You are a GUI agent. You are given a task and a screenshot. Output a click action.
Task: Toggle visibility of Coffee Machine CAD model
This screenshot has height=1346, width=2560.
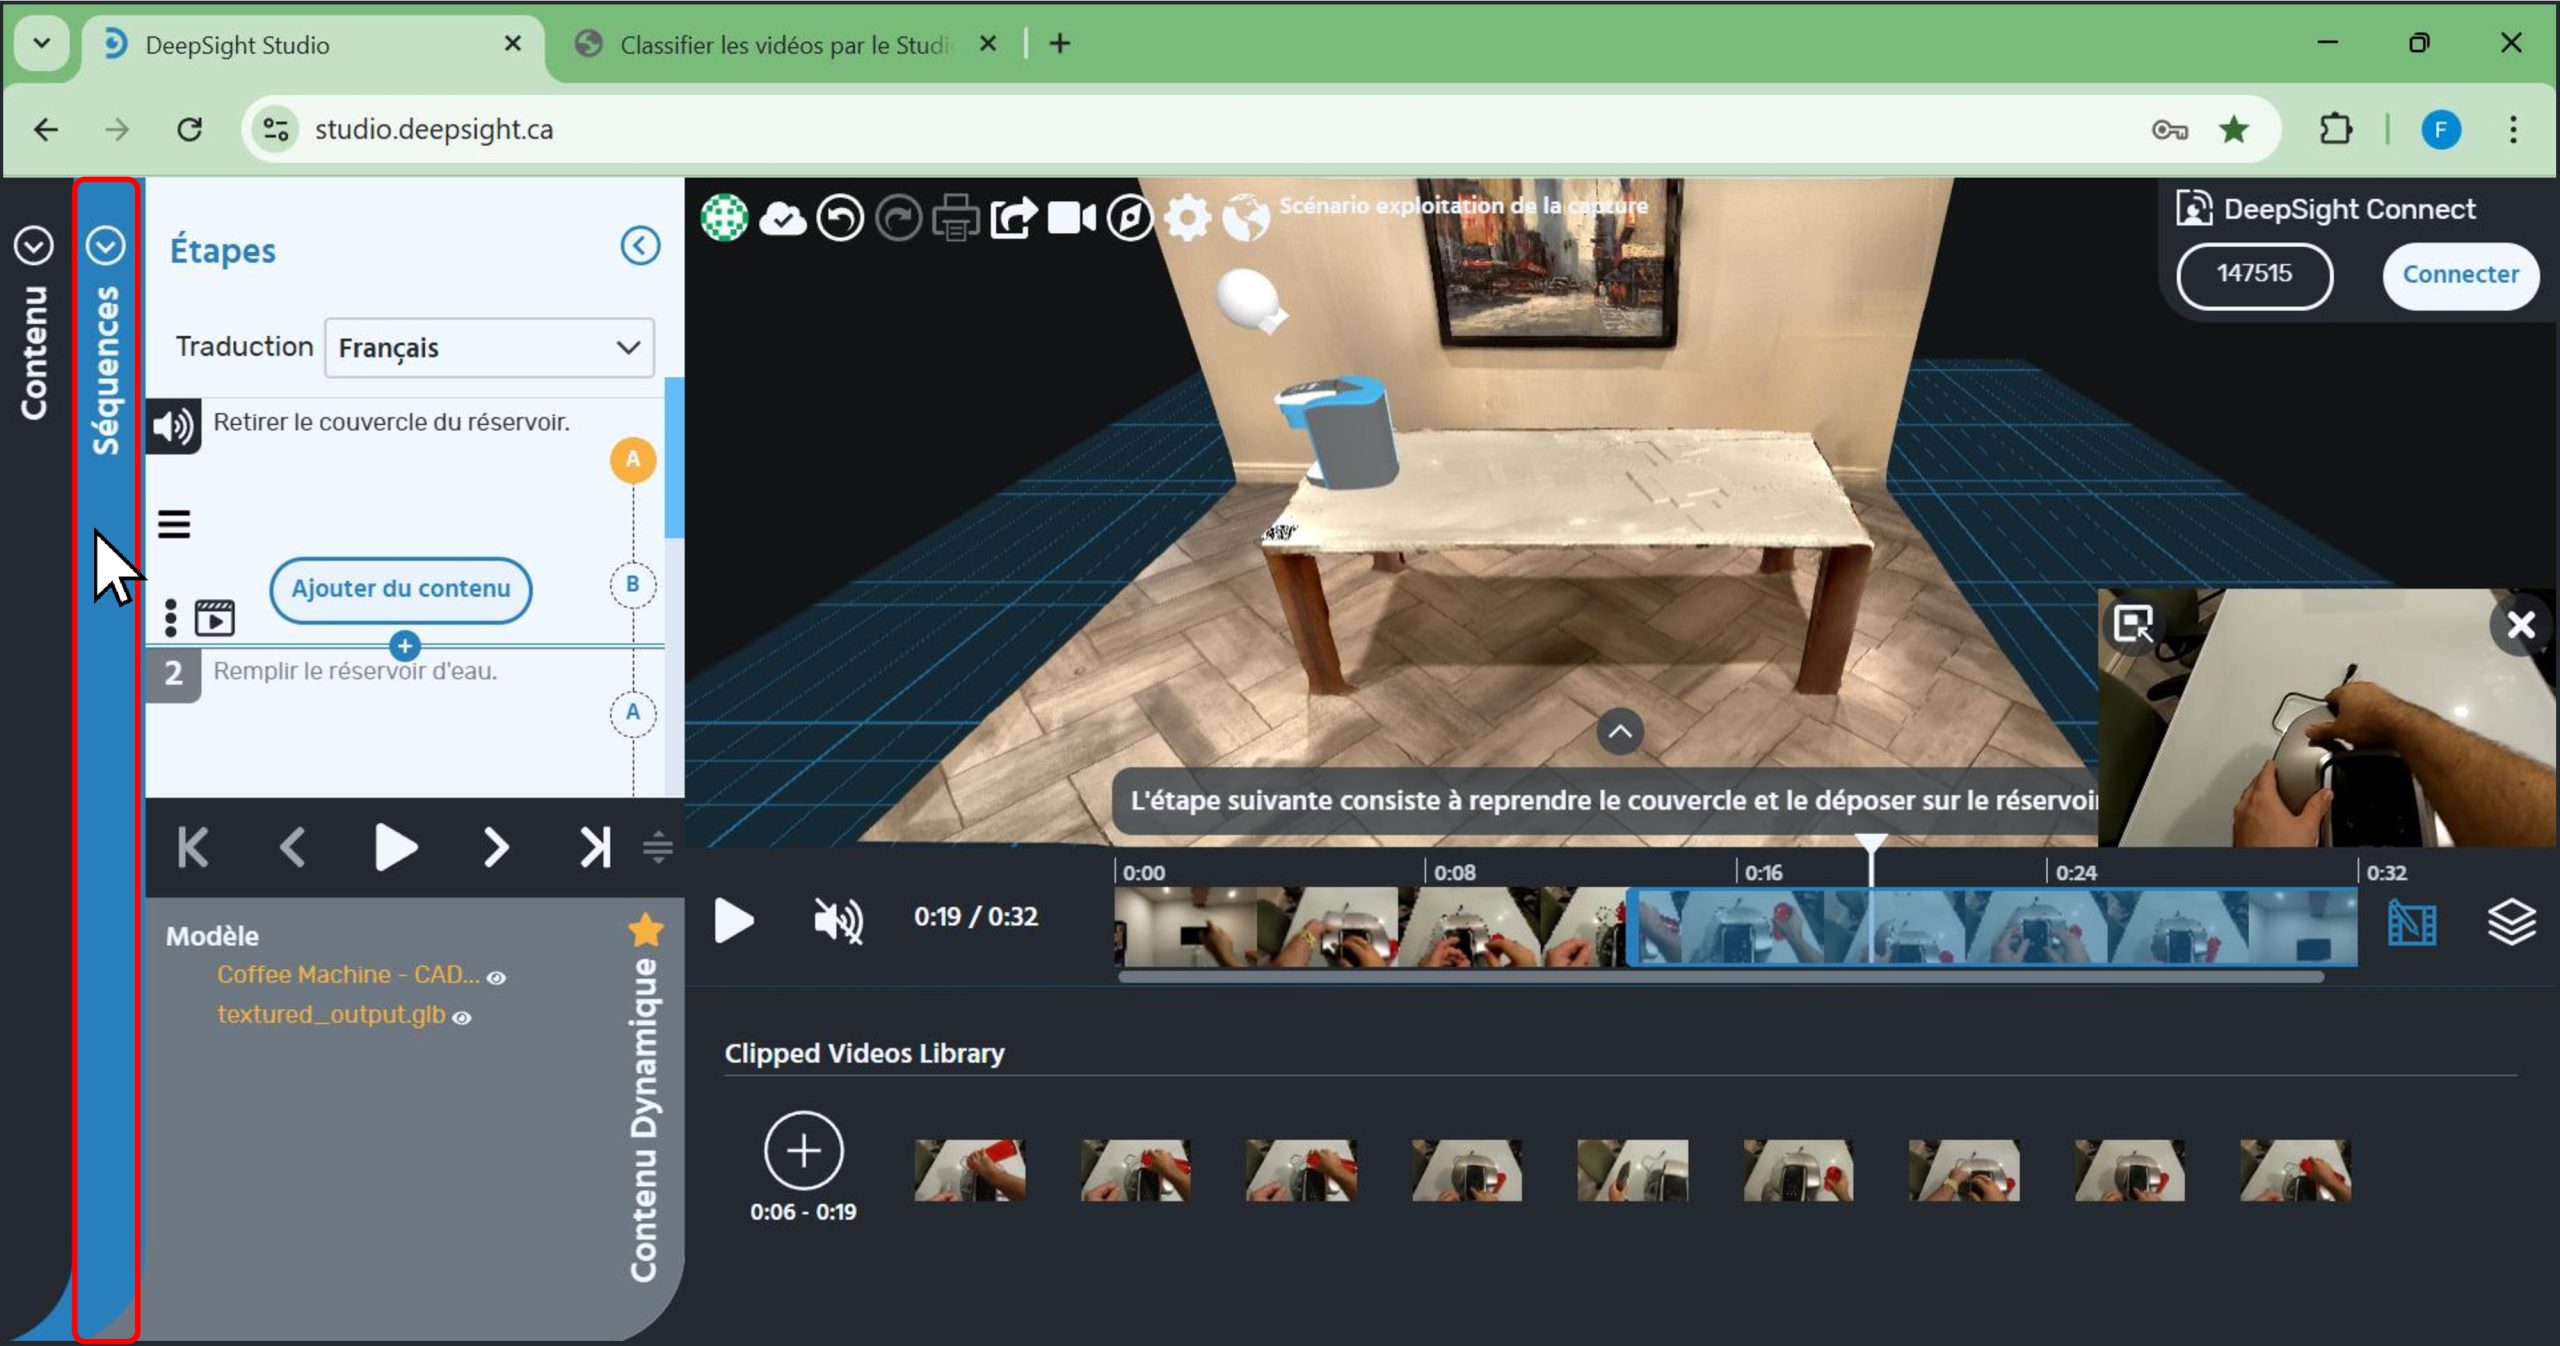(x=496, y=977)
